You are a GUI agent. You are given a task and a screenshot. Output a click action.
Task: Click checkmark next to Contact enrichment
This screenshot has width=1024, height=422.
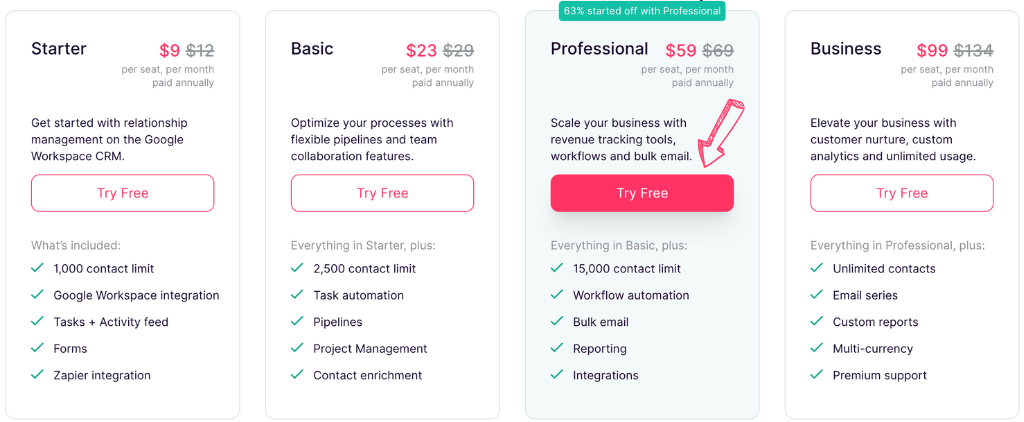[297, 374]
